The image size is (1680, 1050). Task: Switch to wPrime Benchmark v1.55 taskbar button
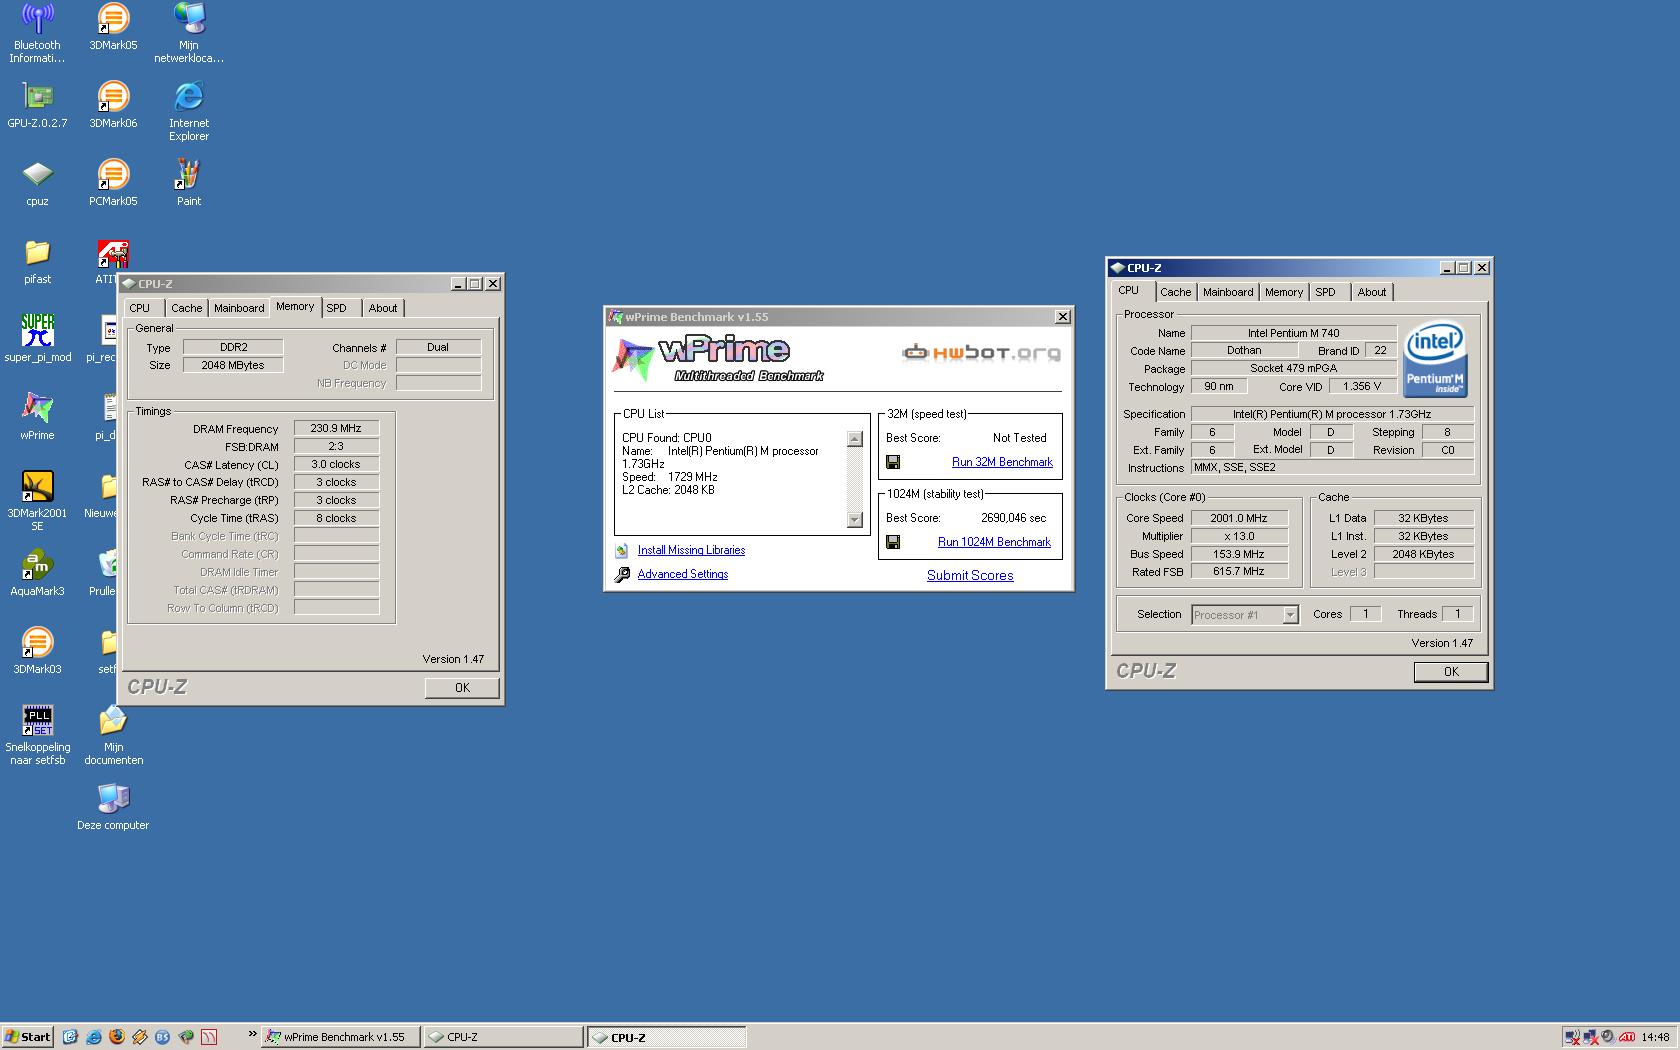point(340,1037)
